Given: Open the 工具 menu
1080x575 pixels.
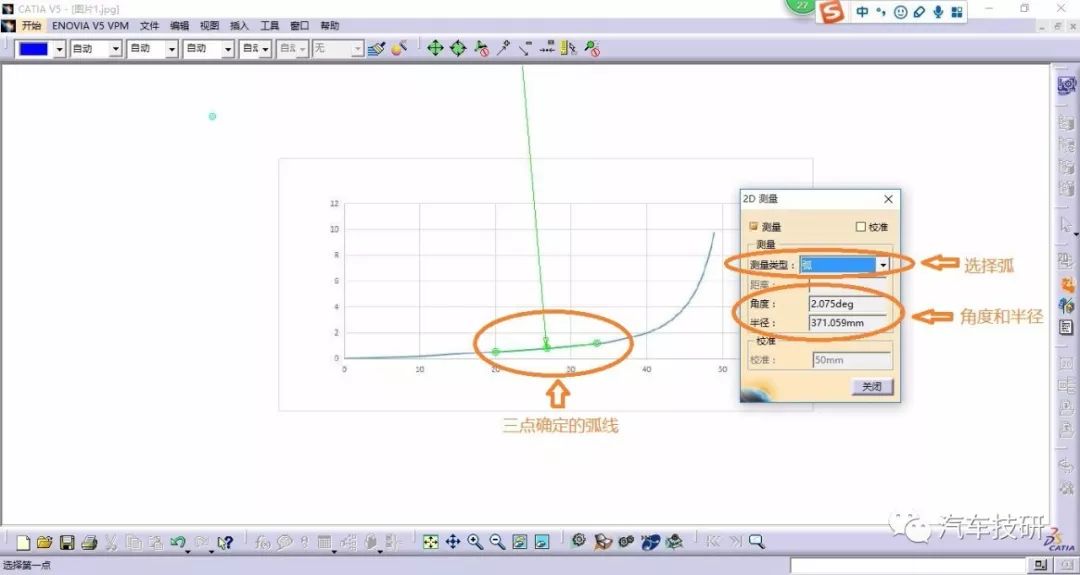Looking at the screenshot, I should (x=269, y=25).
